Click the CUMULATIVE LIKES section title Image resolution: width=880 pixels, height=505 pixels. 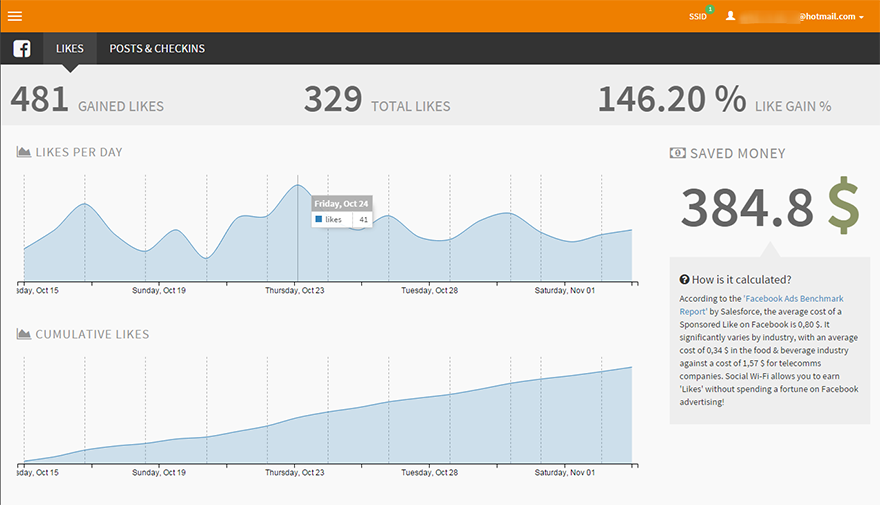[x=93, y=335]
